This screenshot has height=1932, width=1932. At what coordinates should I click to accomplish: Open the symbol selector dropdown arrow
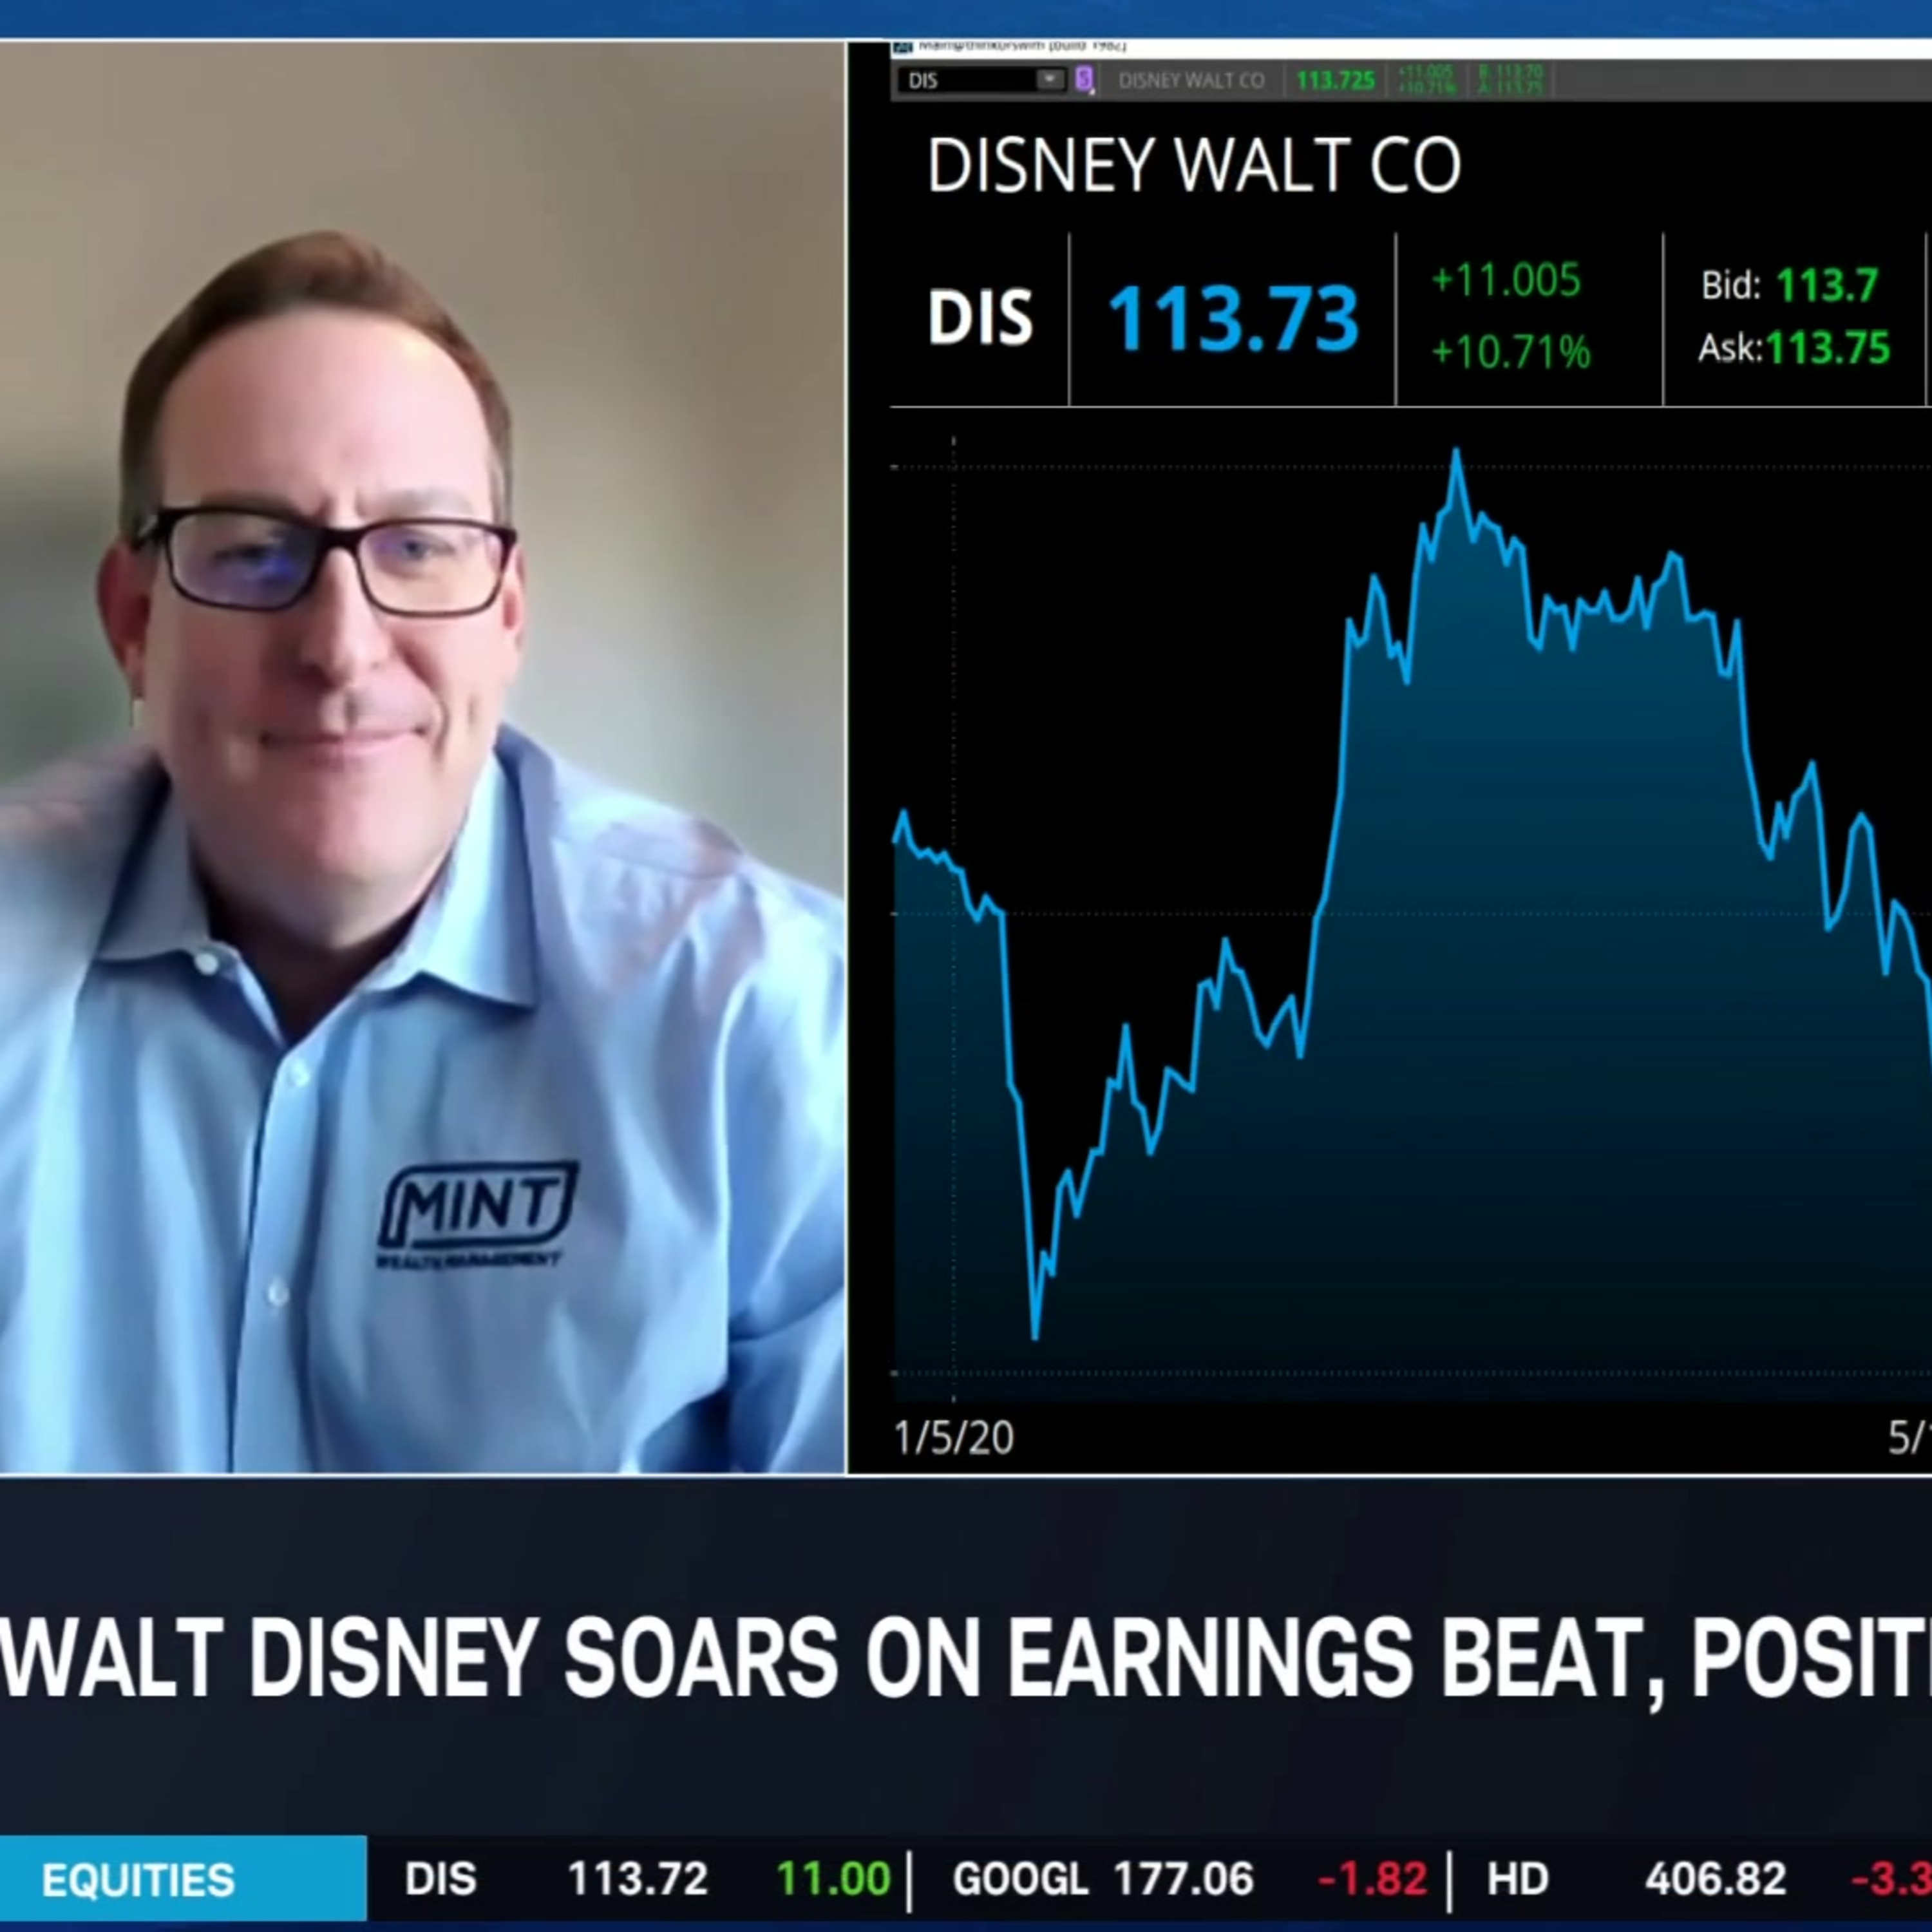tap(1051, 80)
